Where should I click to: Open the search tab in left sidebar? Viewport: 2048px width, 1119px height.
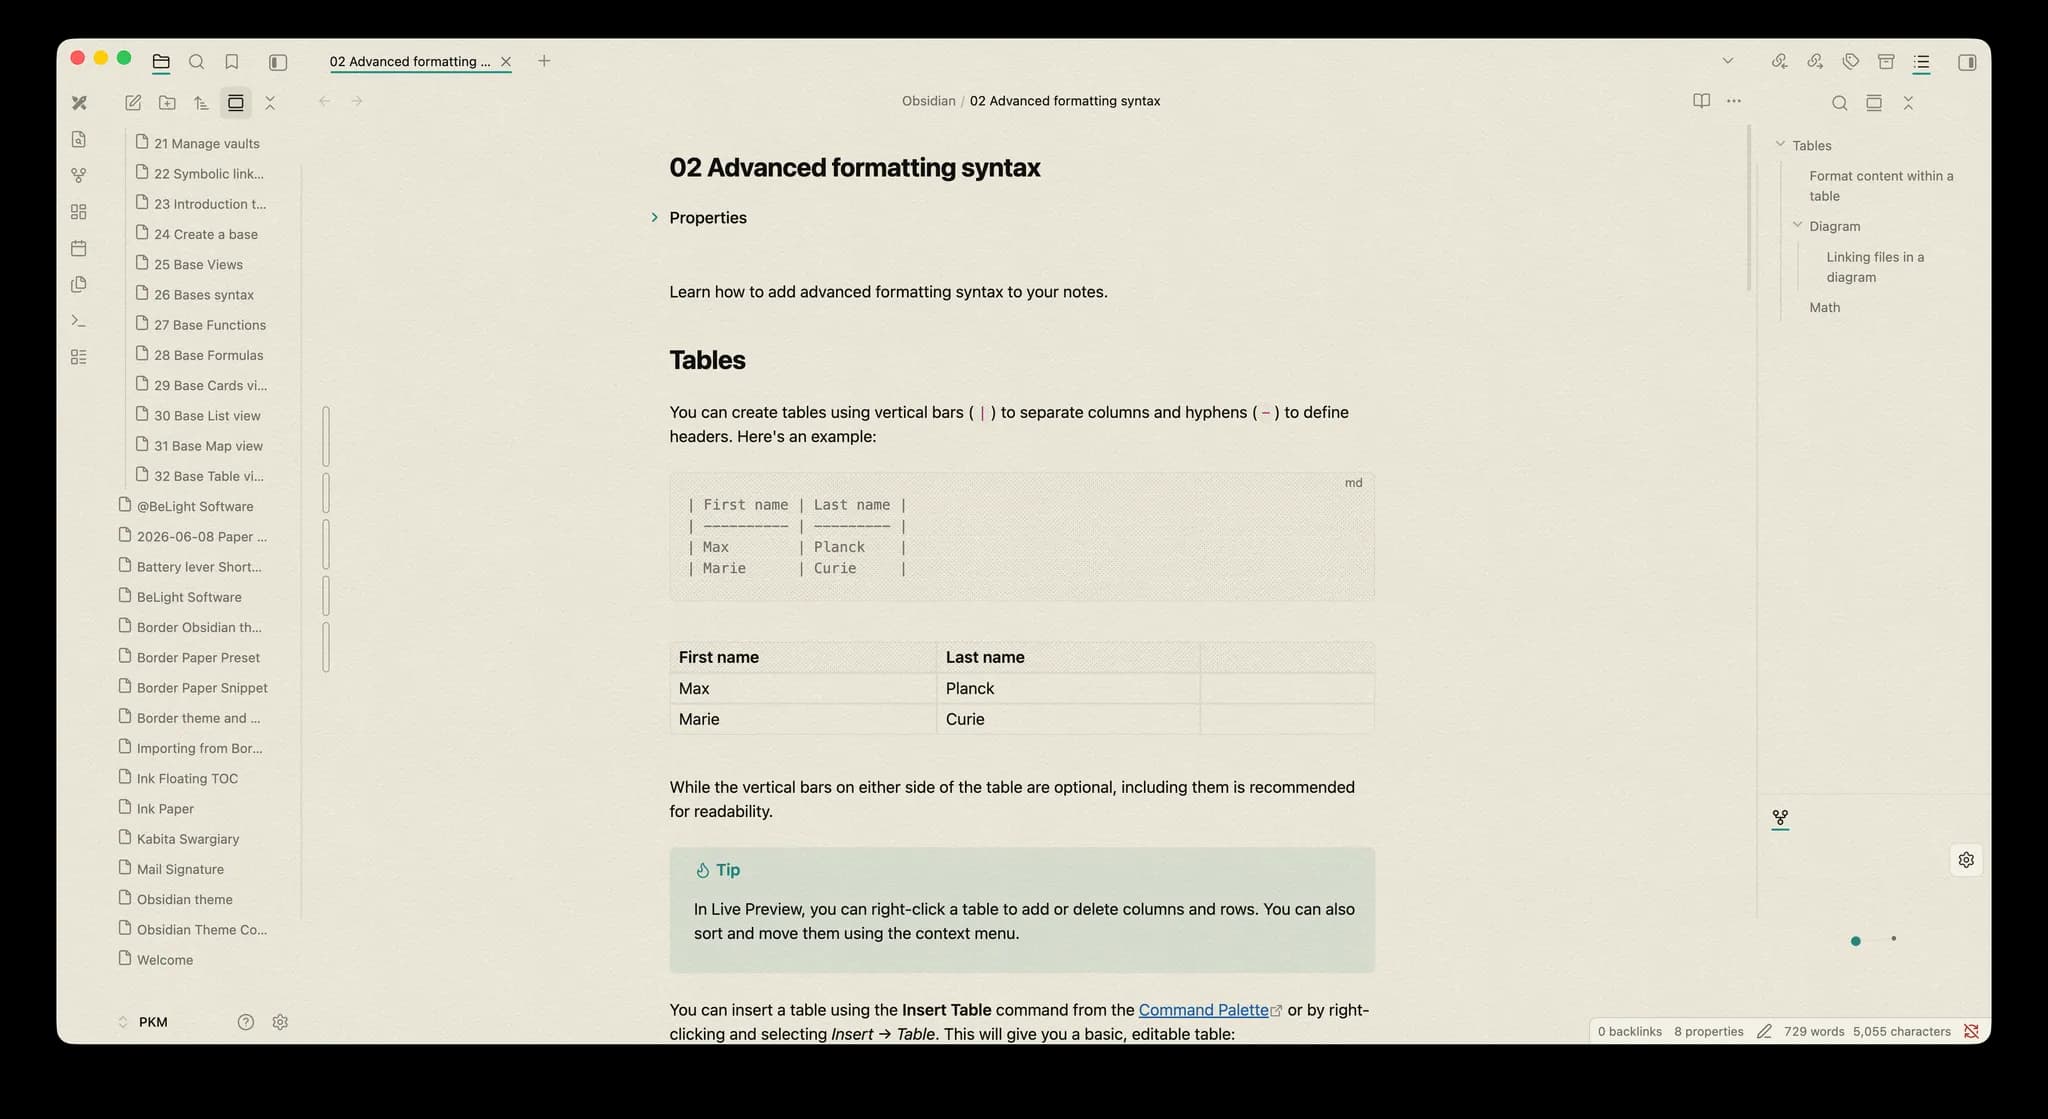197,62
